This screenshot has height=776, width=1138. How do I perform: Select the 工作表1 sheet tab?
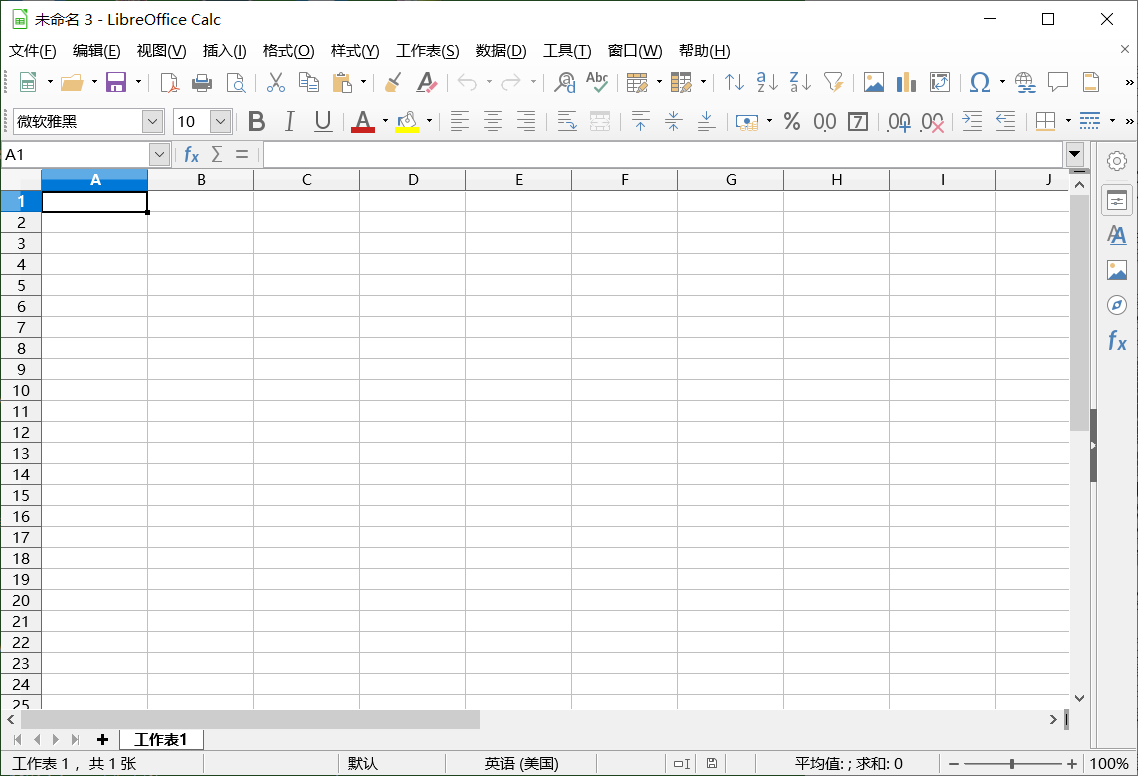tap(161, 740)
